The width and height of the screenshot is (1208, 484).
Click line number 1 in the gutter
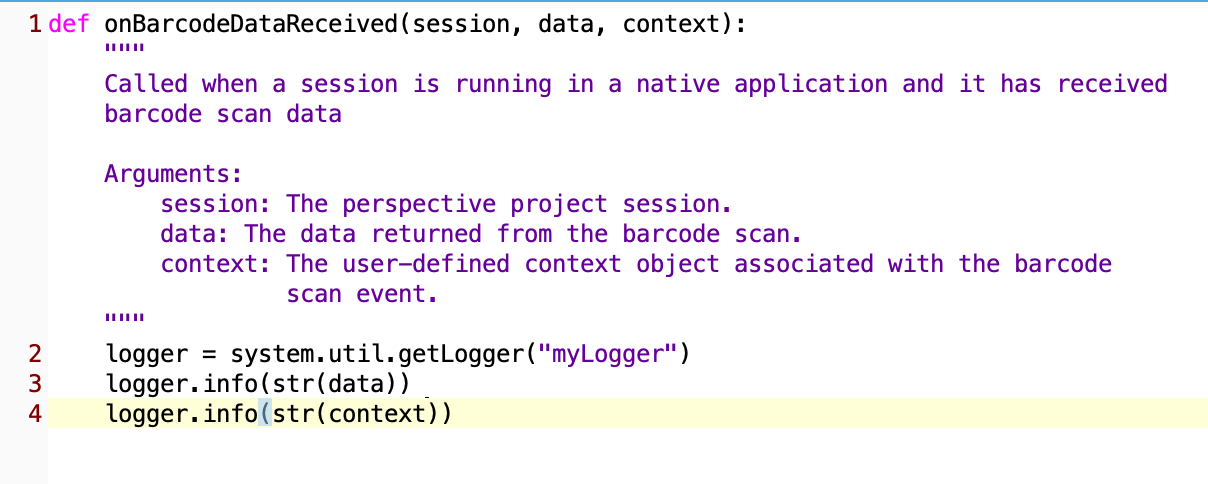tap(36, 25)
